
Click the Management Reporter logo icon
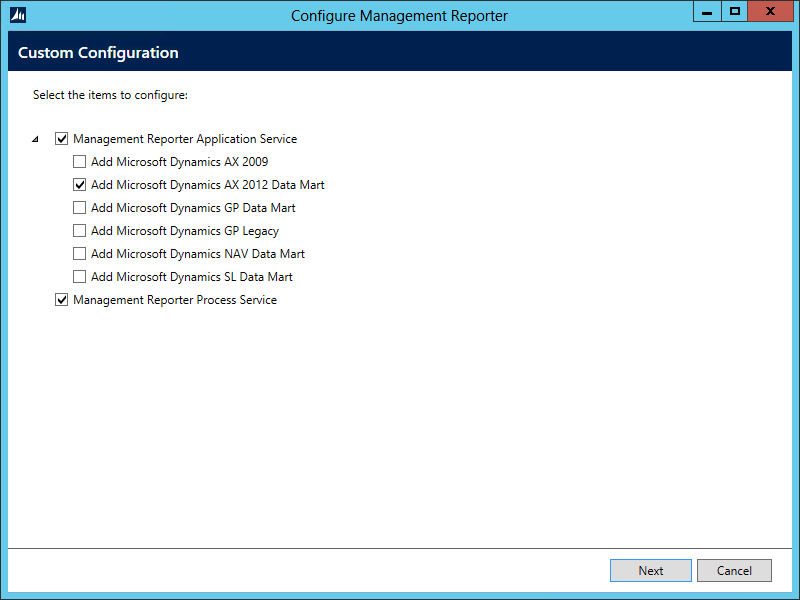(x=16, y=11)
